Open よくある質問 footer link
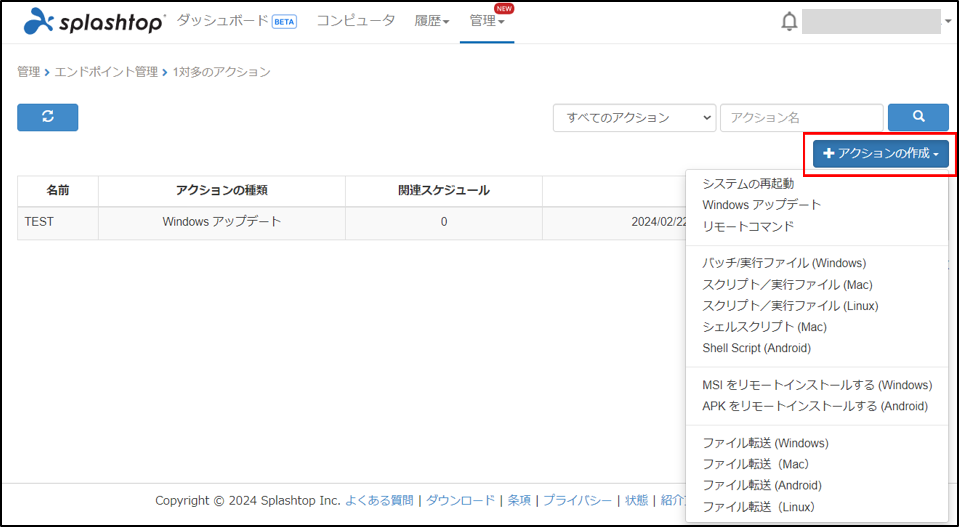Screen dimensions: 959x527 (x=379, y=500)
